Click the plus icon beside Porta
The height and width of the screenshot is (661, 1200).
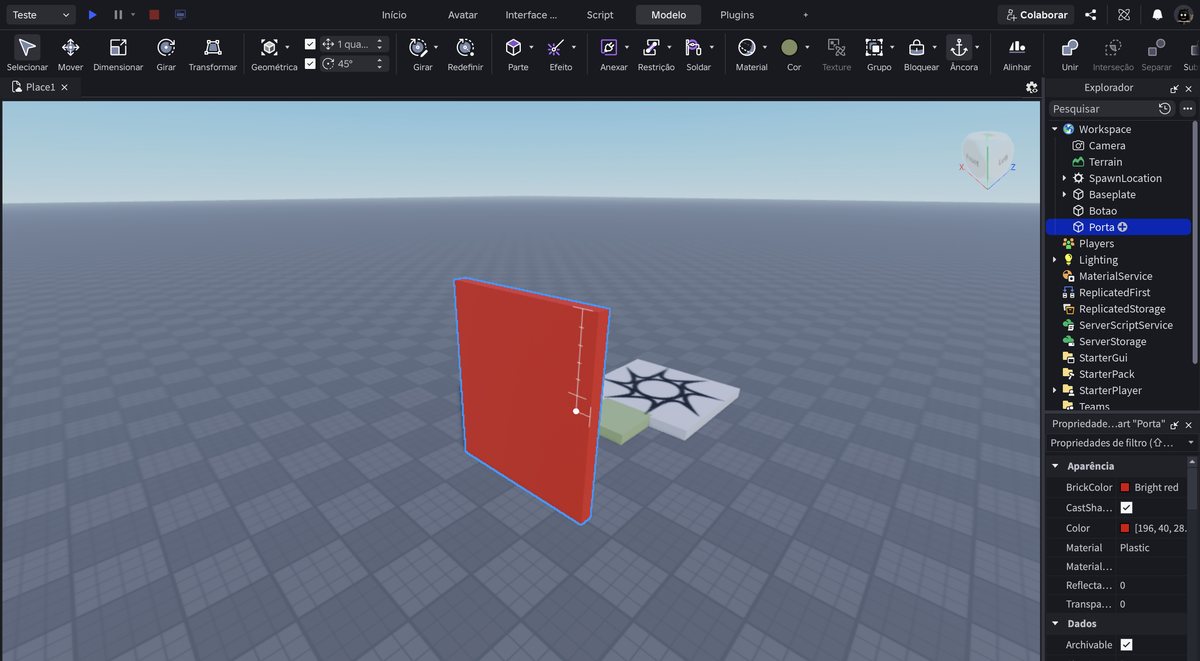(x=1123, y=227)
